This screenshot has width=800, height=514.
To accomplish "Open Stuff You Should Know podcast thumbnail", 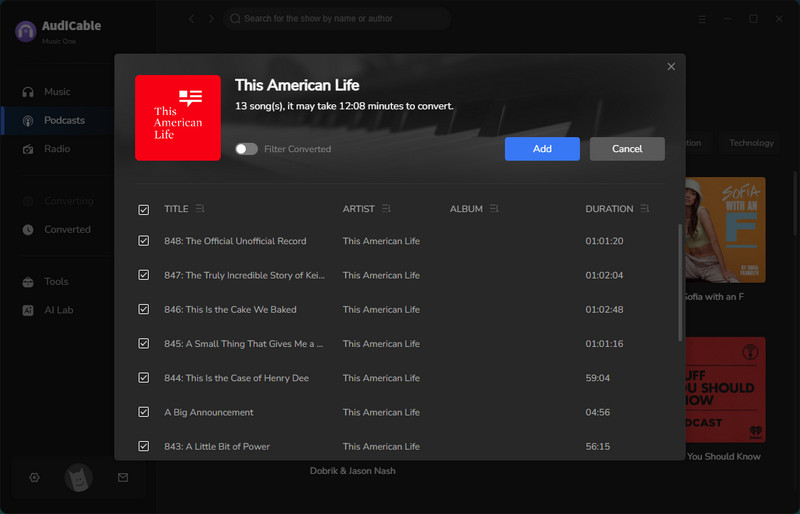I will tap(725, 389).
